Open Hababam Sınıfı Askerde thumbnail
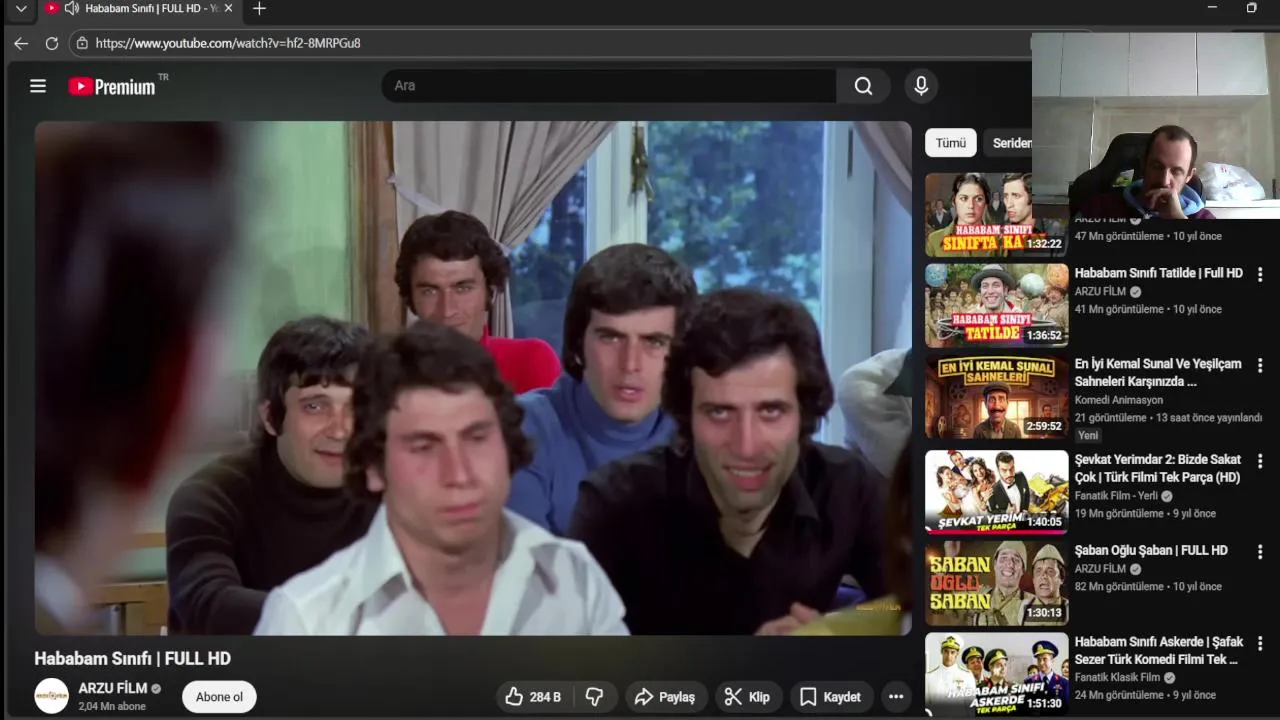This screenshot has width=1280, height=720. coord(996,674)
